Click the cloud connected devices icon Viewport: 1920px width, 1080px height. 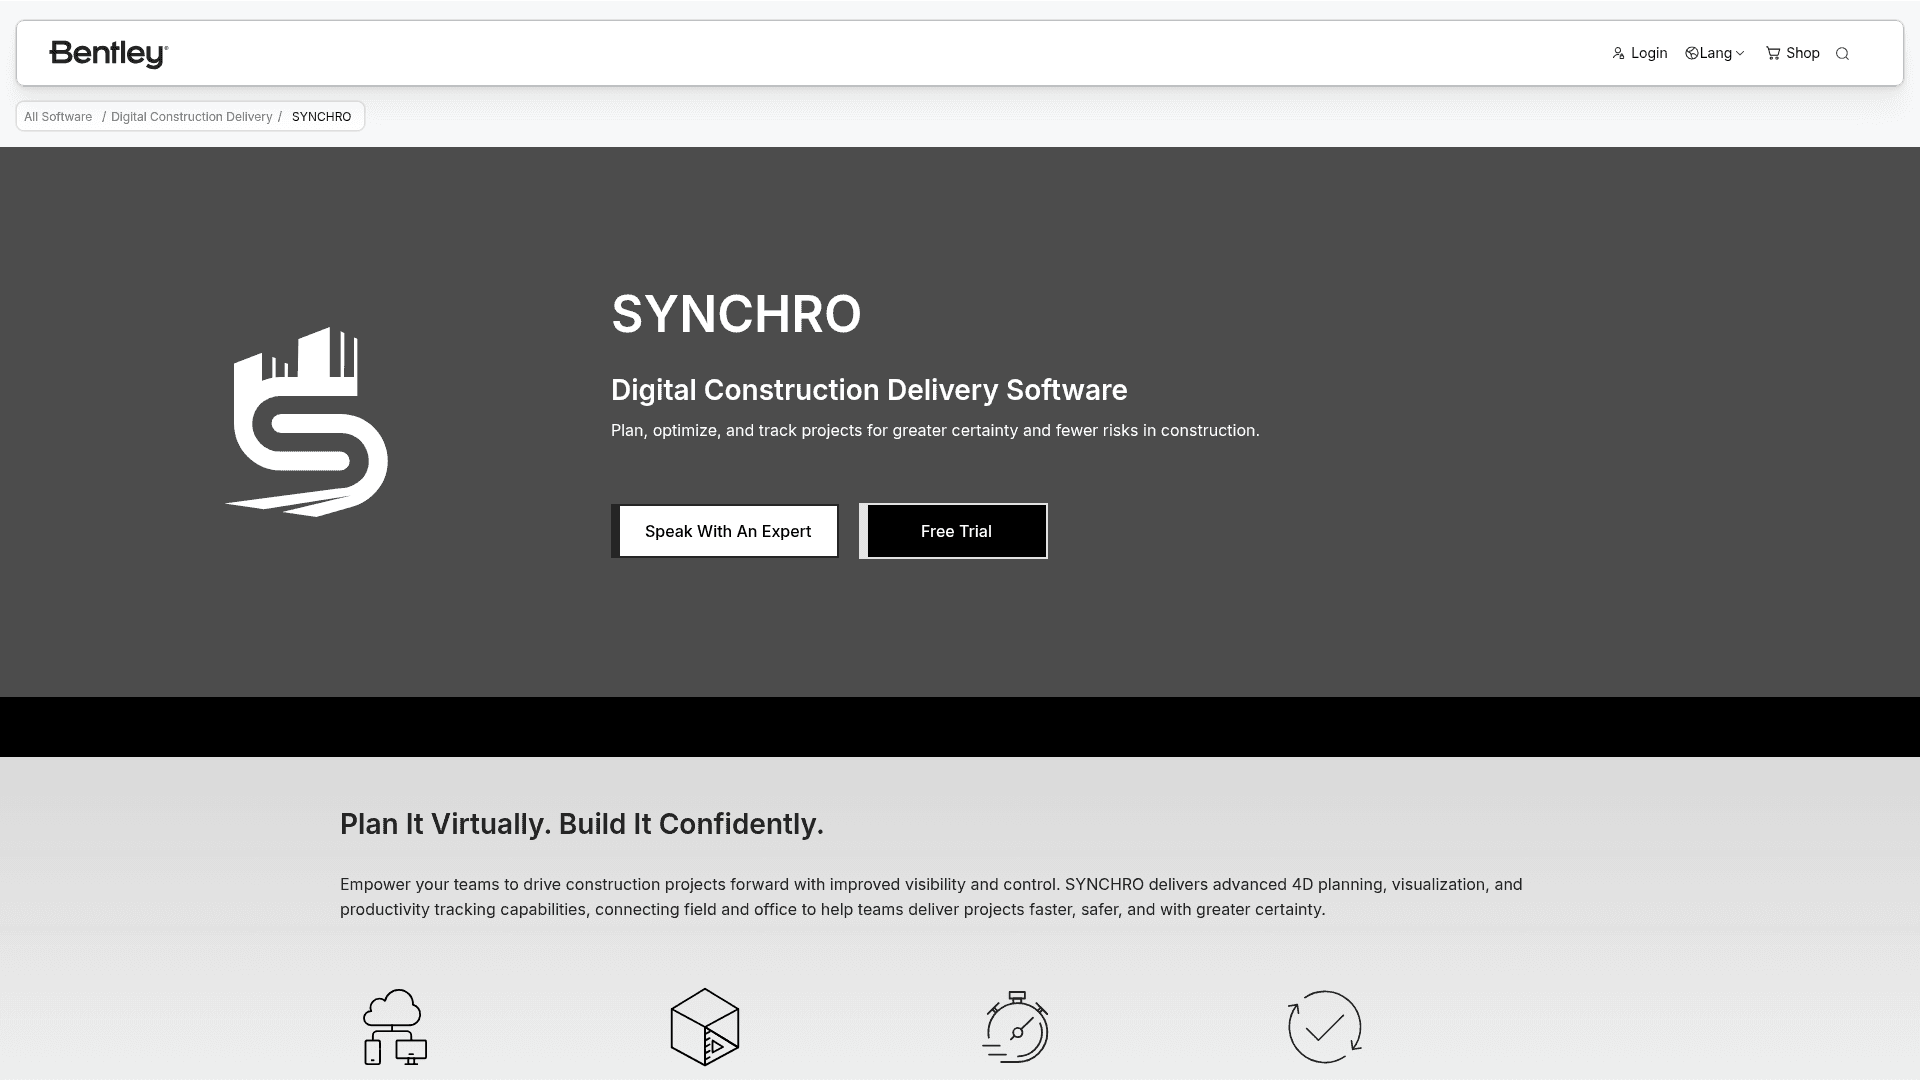tap(395, 1027)
